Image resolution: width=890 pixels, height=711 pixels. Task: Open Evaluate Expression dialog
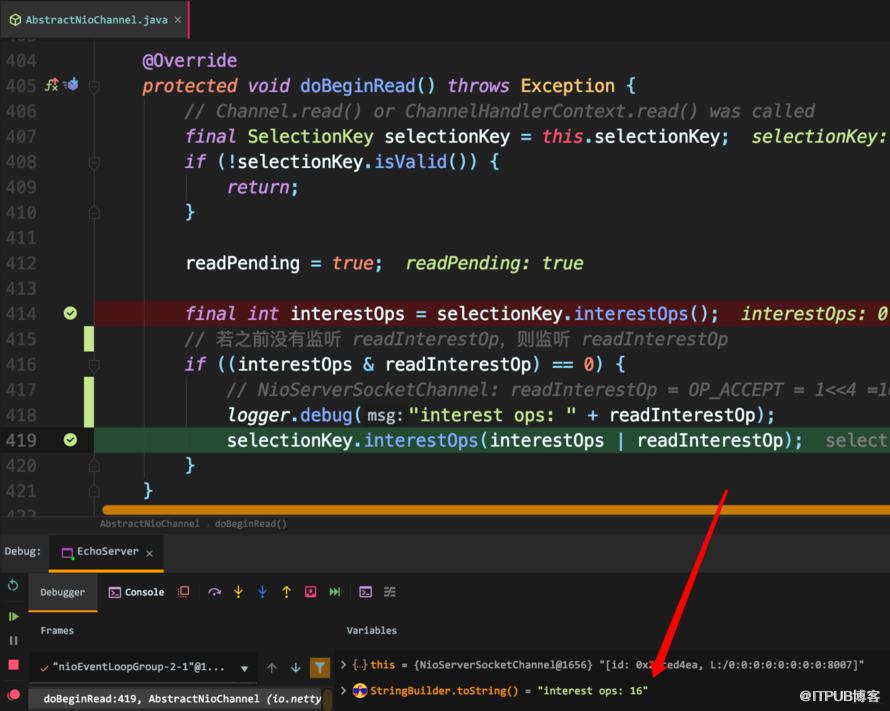[366, 592]
